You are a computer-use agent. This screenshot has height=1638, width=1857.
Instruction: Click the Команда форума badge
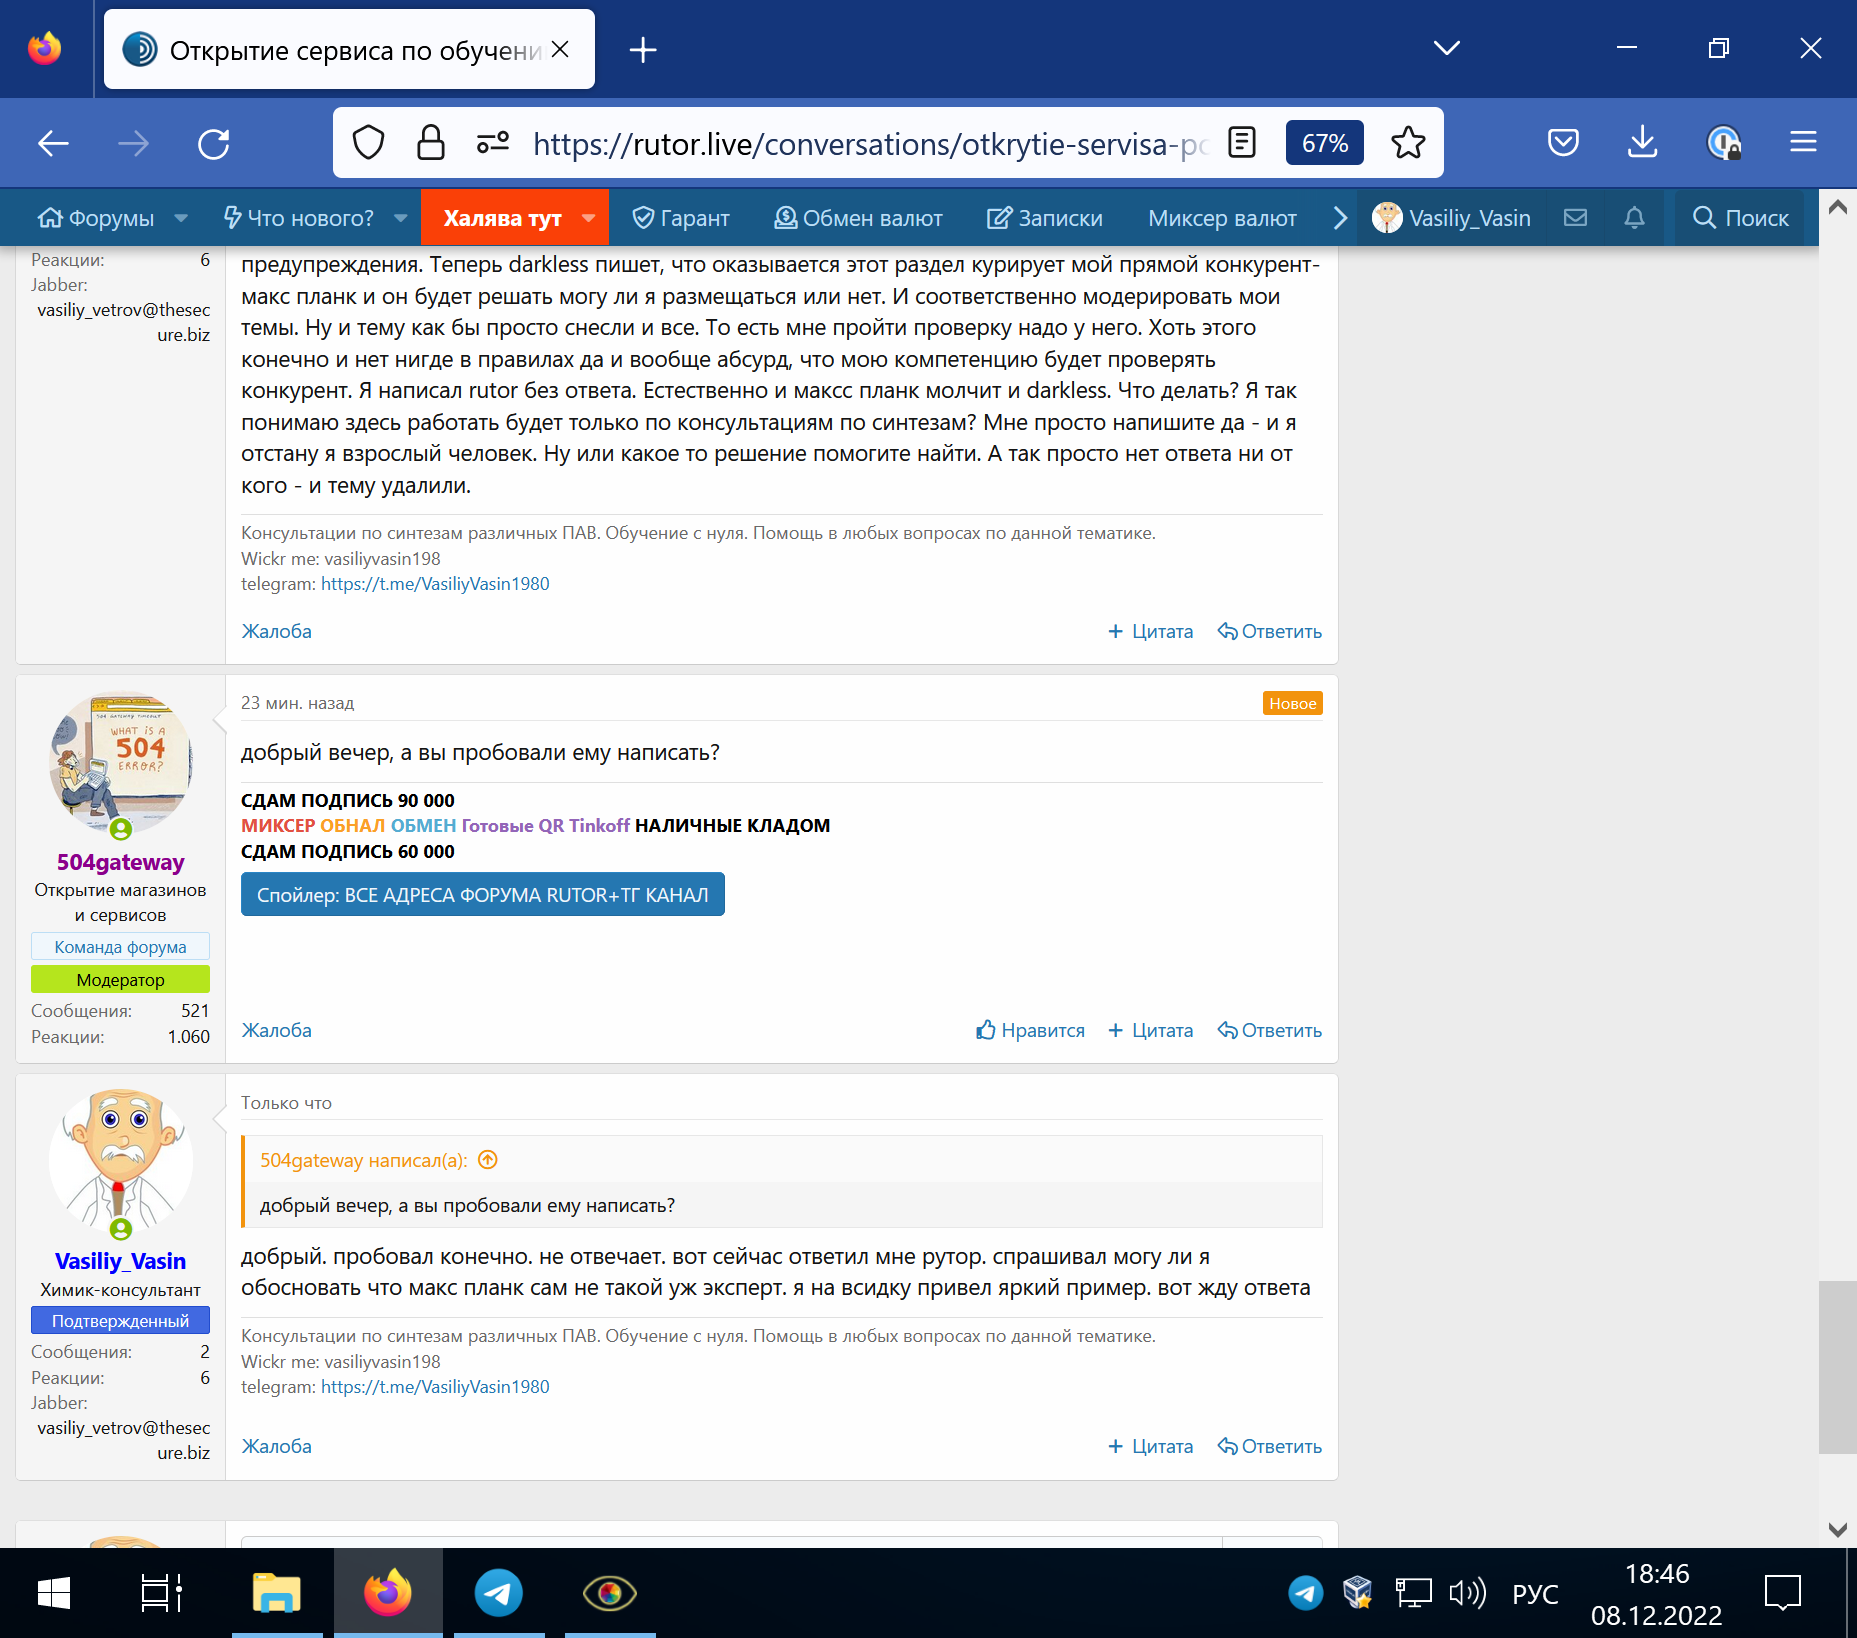[x=120, y=947]
